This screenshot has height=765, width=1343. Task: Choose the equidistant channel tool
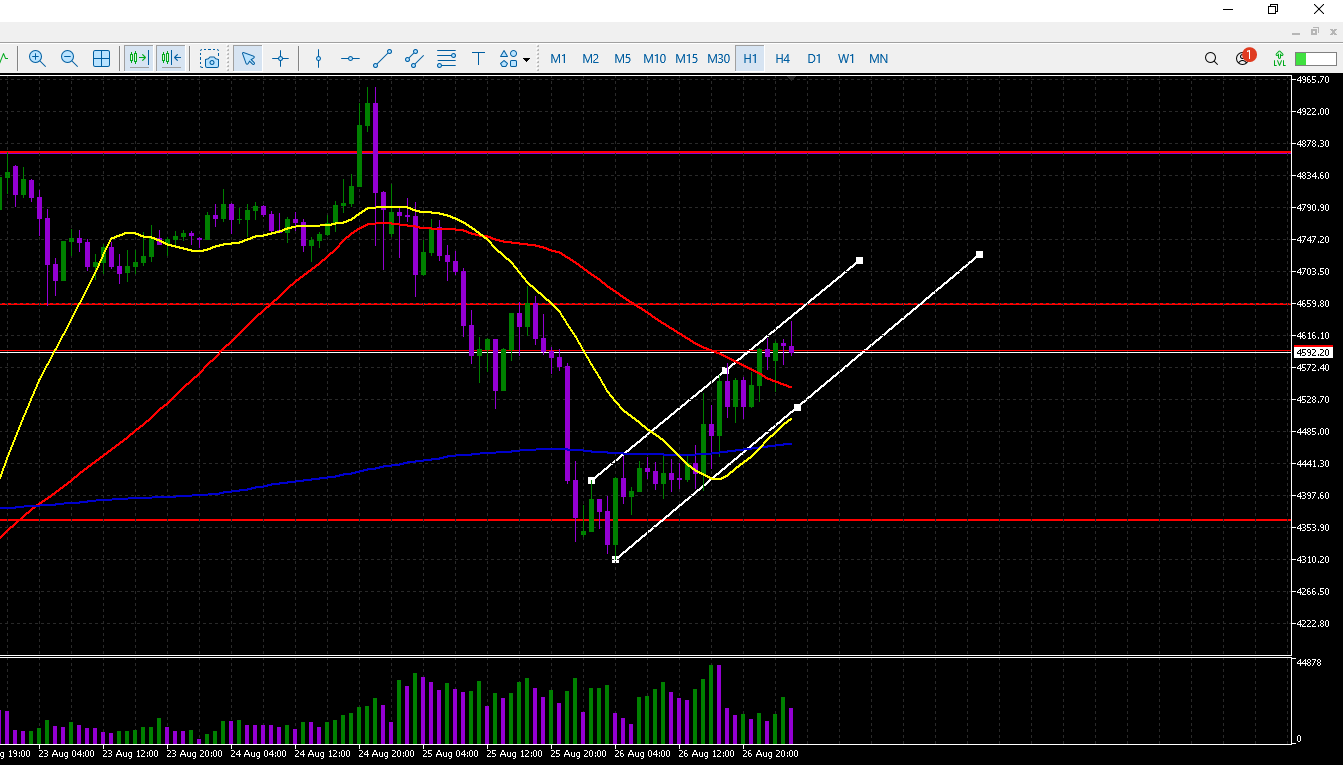[x=414, y=59]
